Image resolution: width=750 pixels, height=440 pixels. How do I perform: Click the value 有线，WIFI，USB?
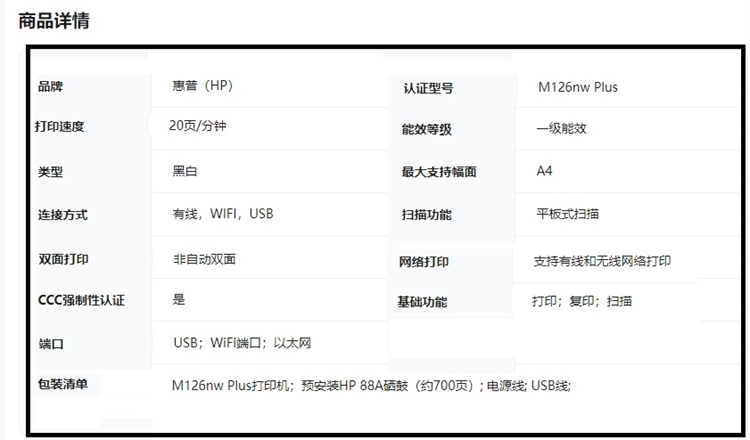(x=223, y=213)
